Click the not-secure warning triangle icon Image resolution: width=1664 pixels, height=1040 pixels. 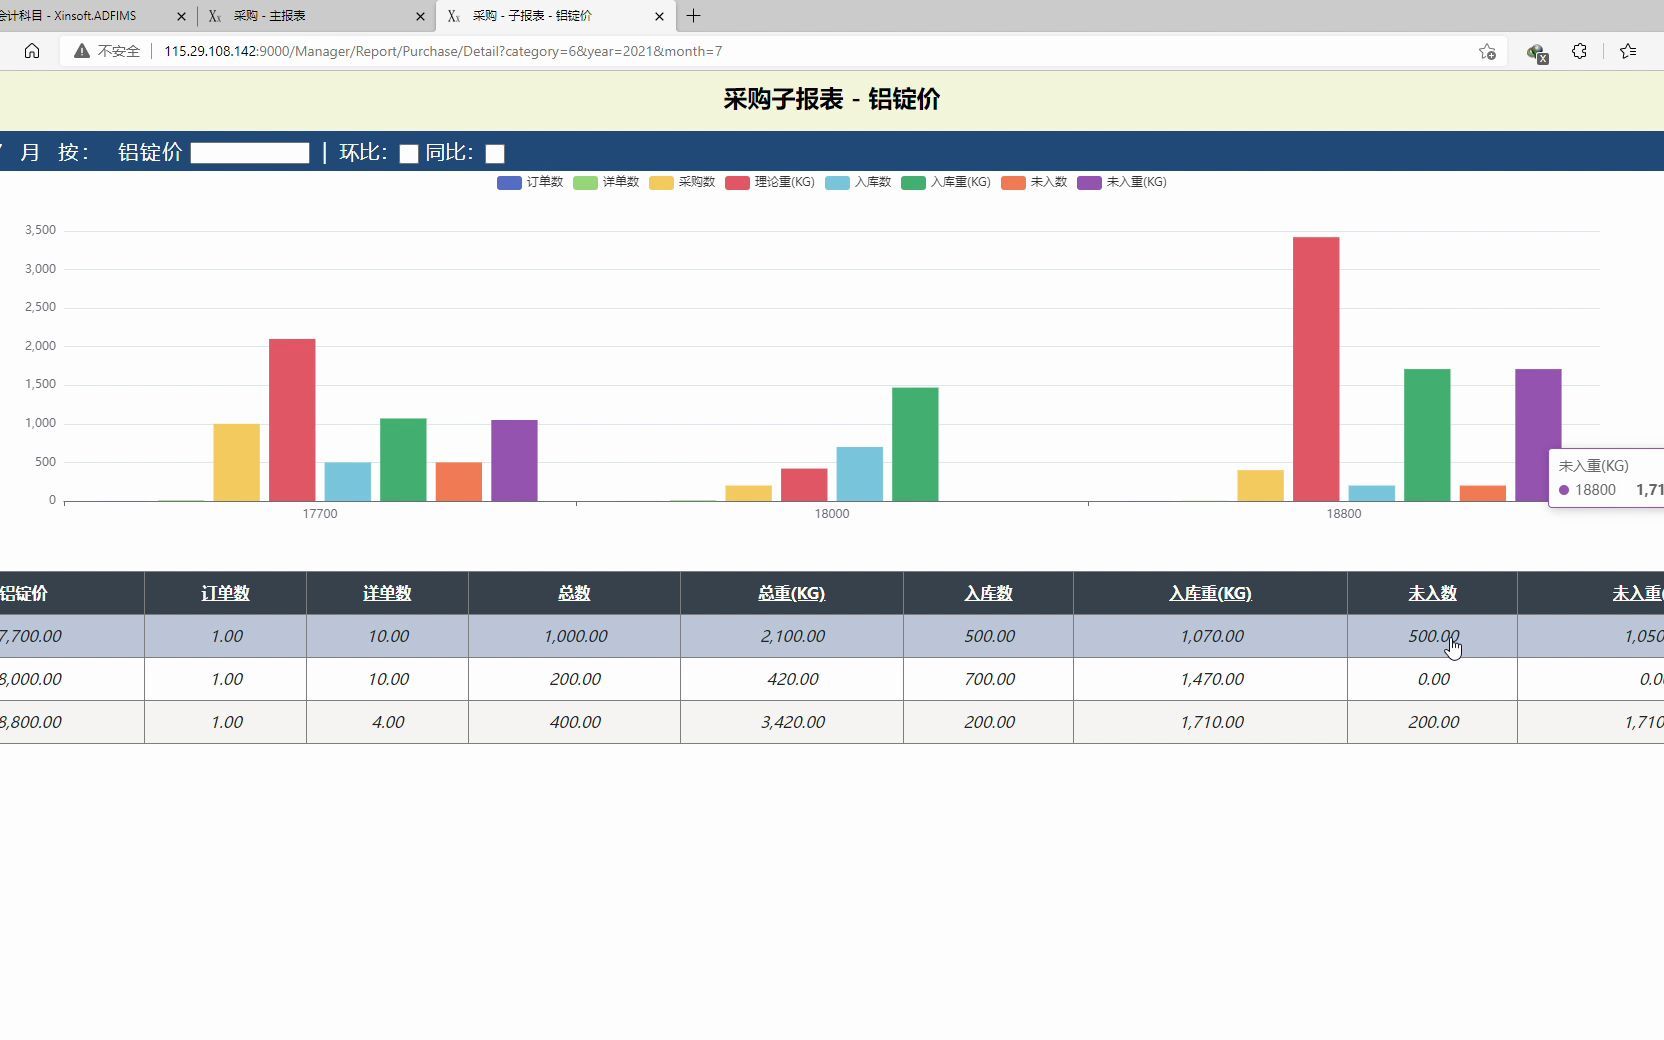(x=82, y=51)
